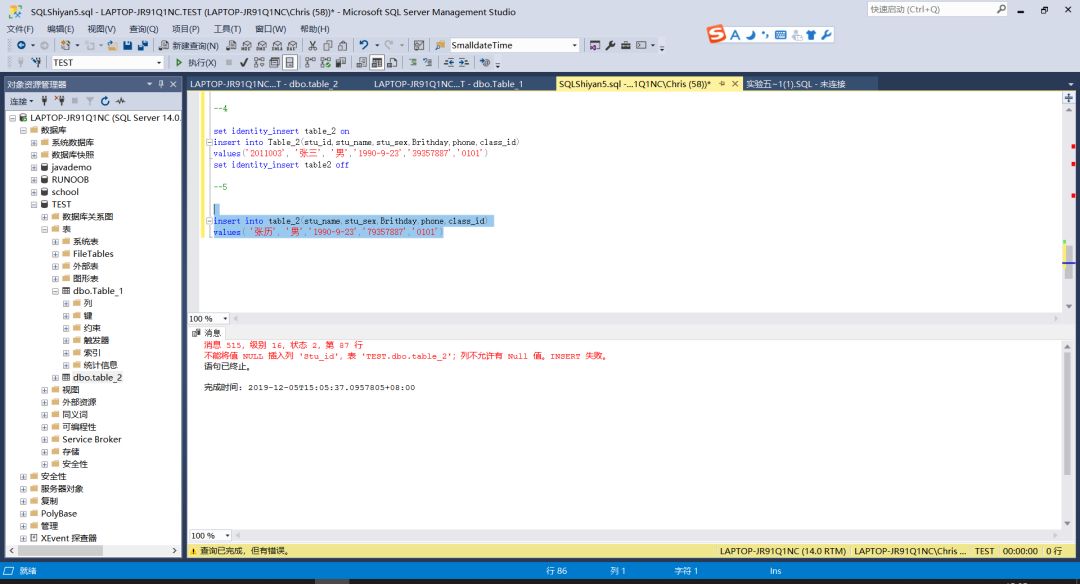Expand the dbo.table_2 tree node
Viewport: 1080px width, 584px height.
coord(56,378)
